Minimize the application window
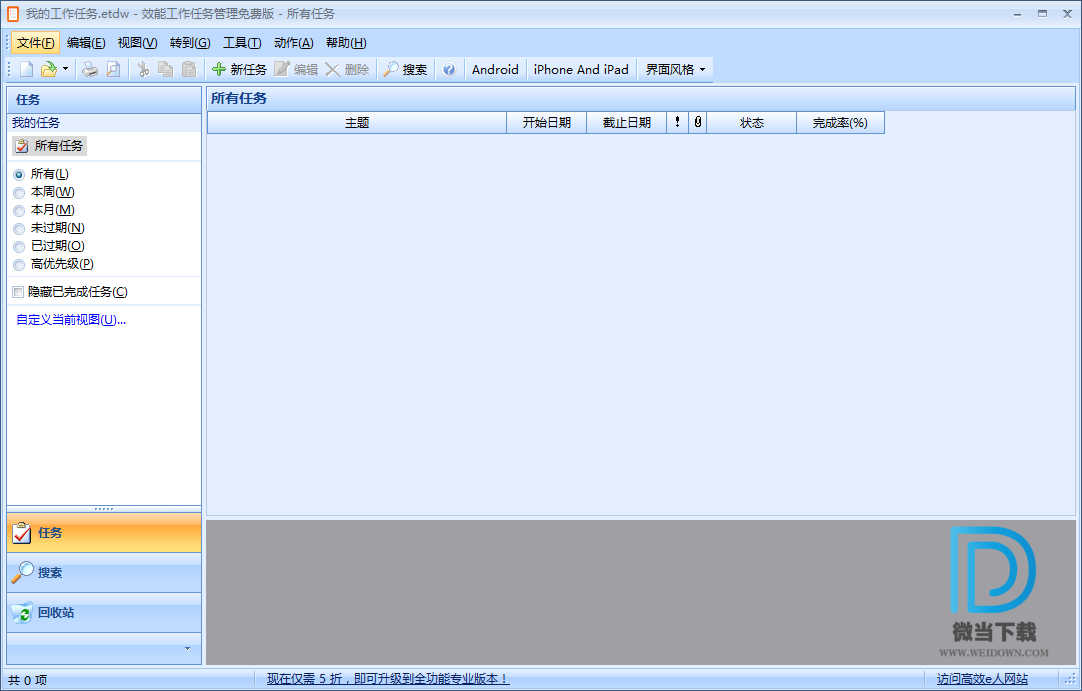 point(1018,14)
